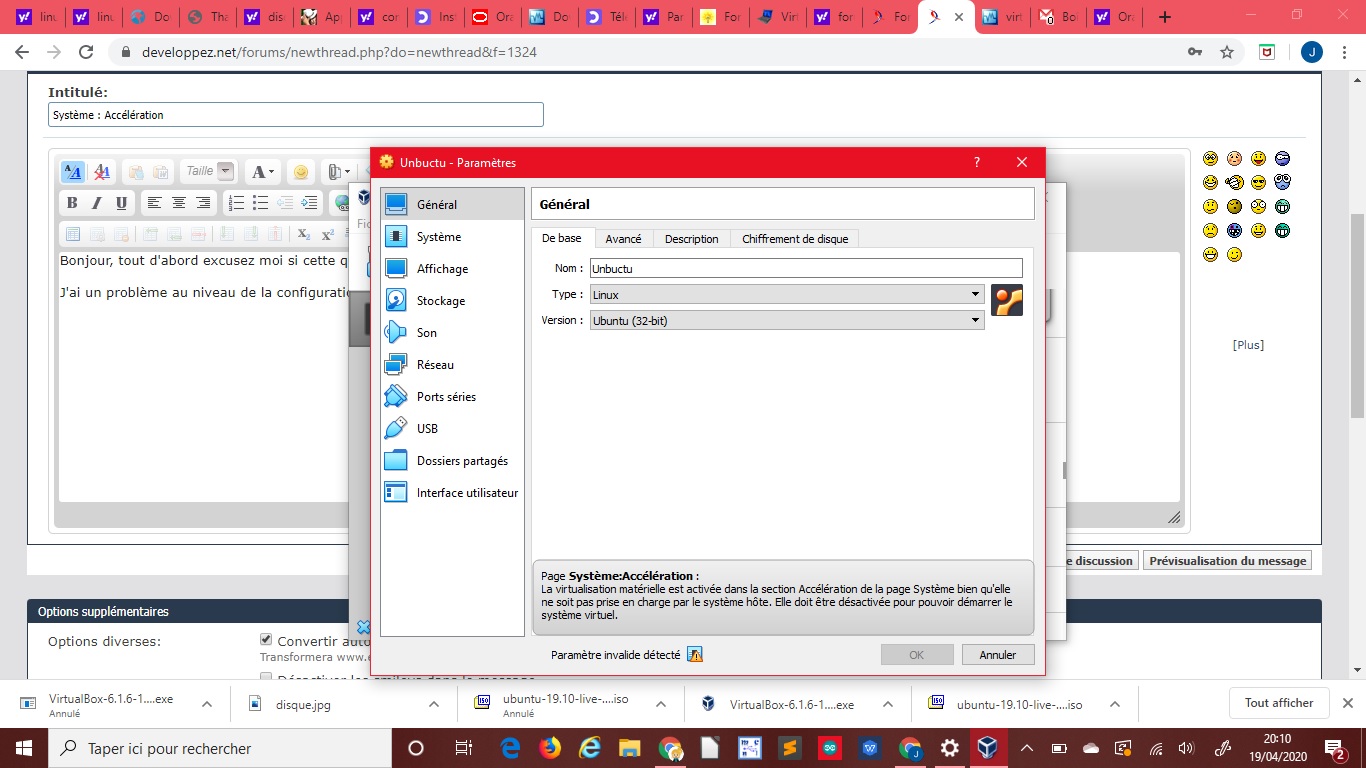
Task: Select the Général settings category
Action: (452, 204)
